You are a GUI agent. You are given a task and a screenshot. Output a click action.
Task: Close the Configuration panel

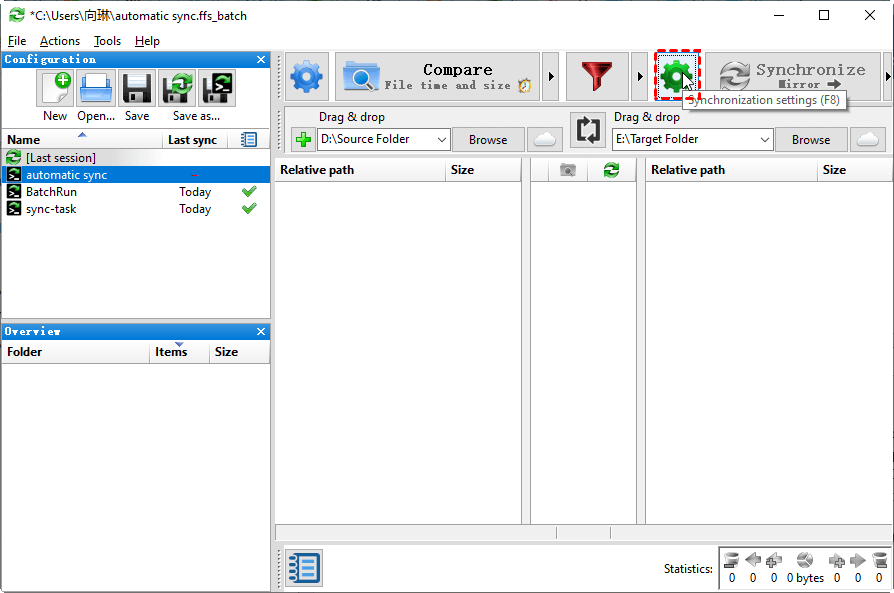click(x=261, y=59)
